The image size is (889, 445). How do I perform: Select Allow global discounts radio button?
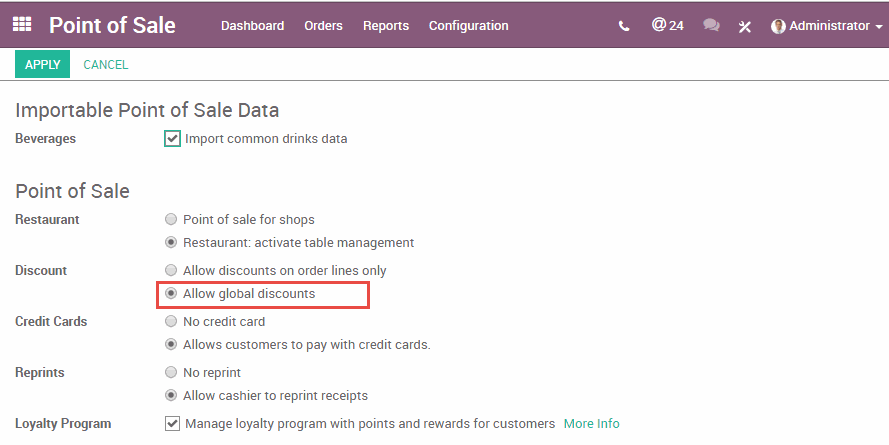(172, 294)
